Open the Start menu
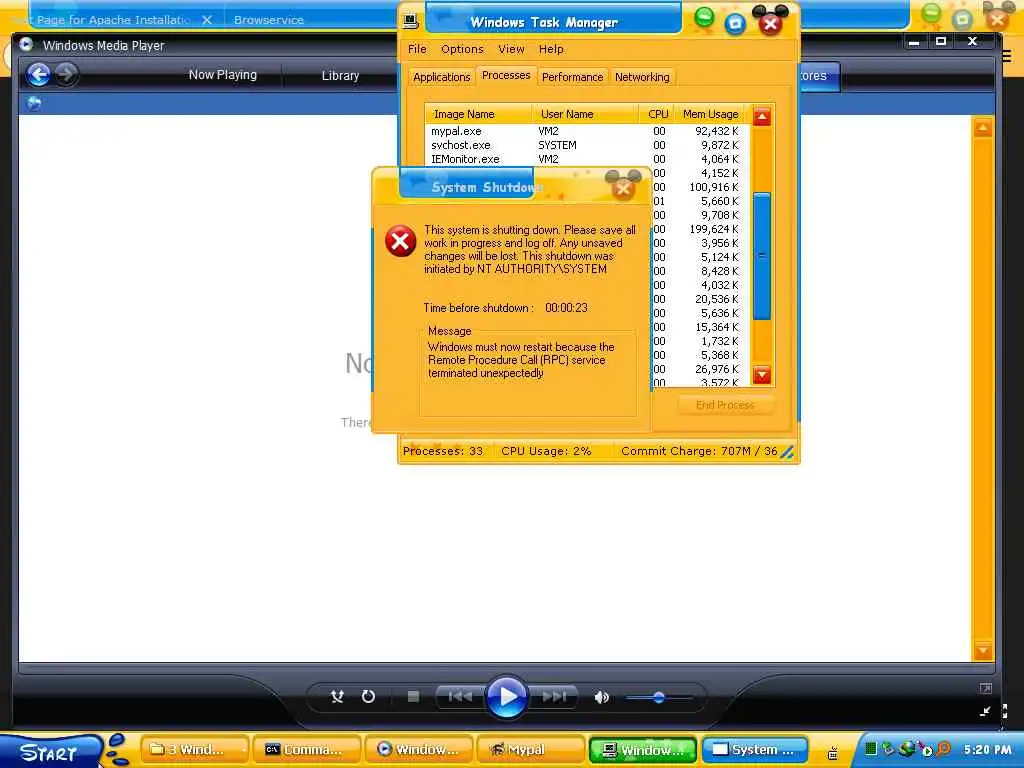Image resolution: width=1024 pixels, height=768 pixels. coord(50,752)
